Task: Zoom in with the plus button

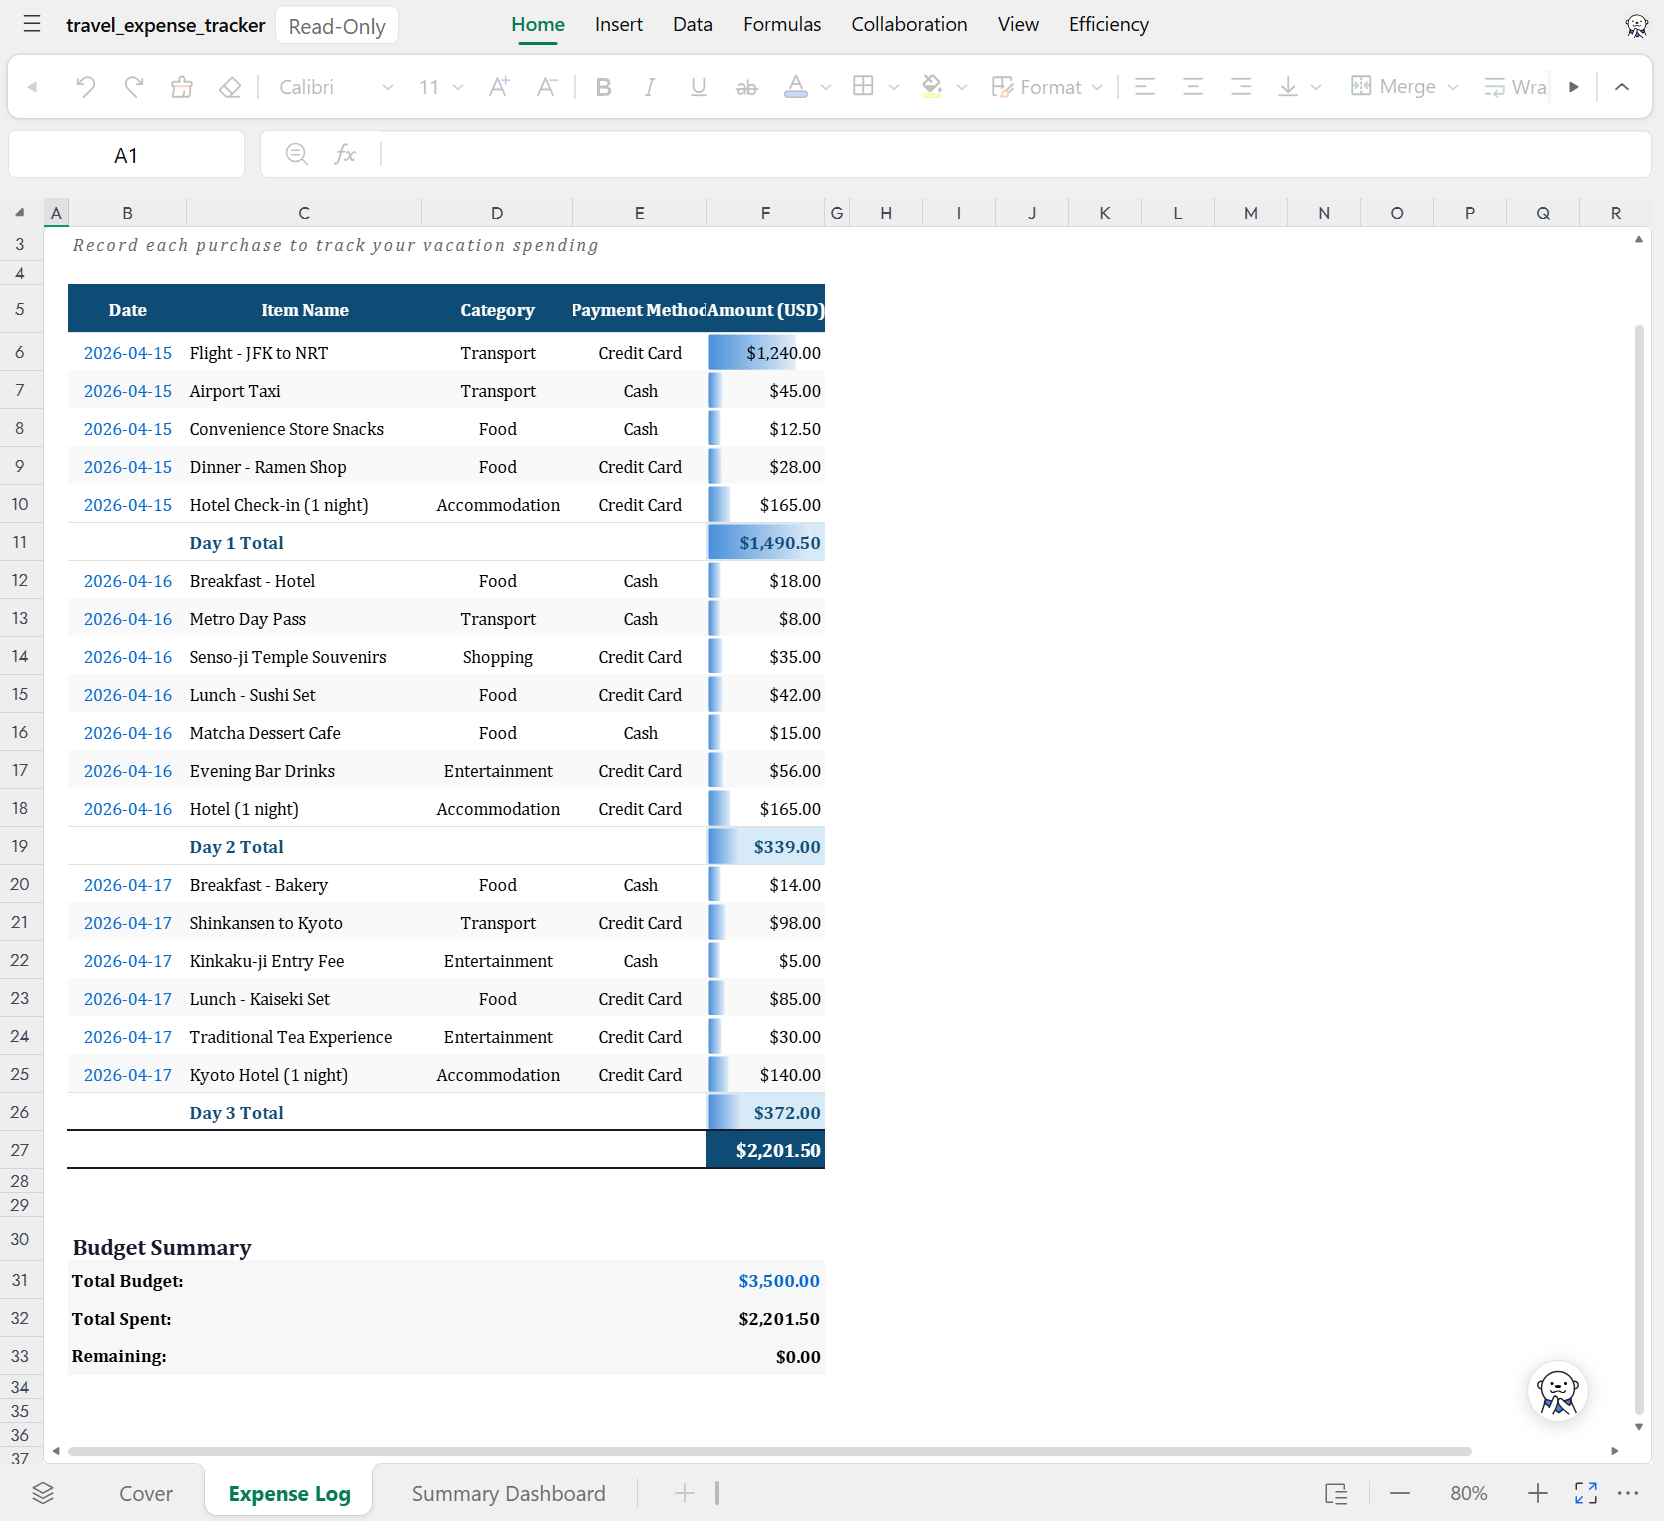Action: click(1538, 1493)
